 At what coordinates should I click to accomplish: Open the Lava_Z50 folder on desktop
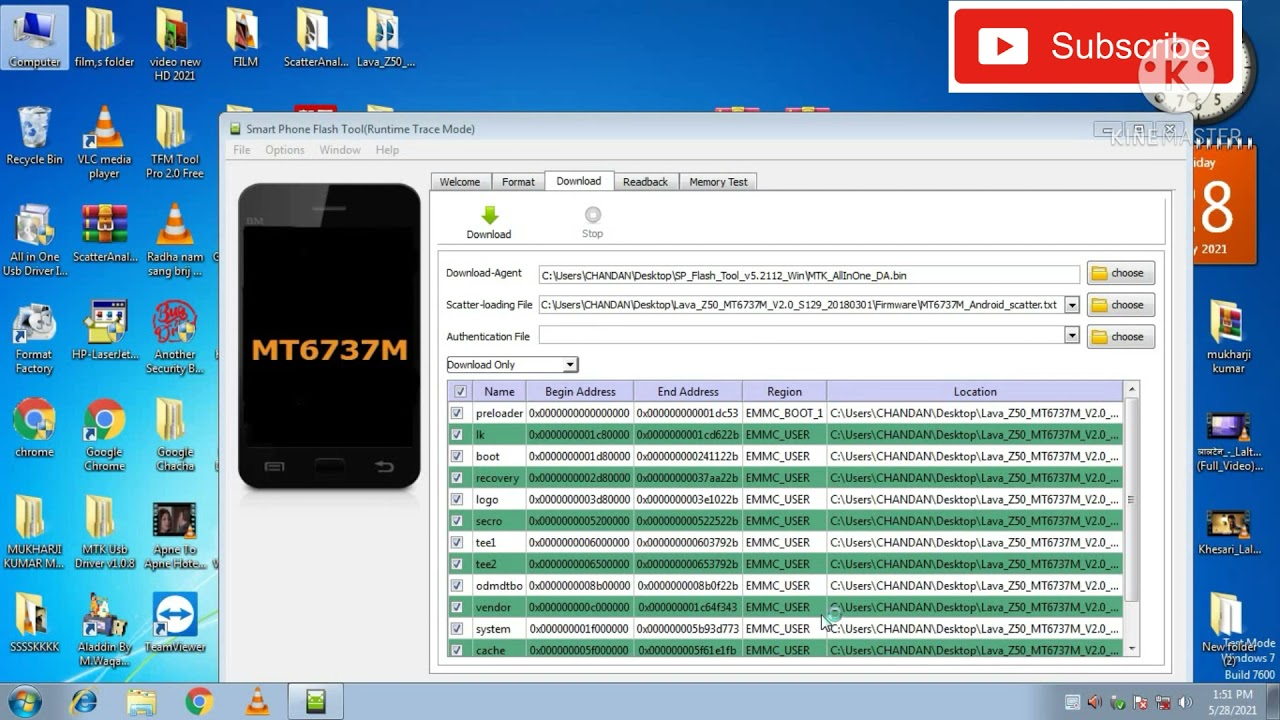[x=385, y=38]
